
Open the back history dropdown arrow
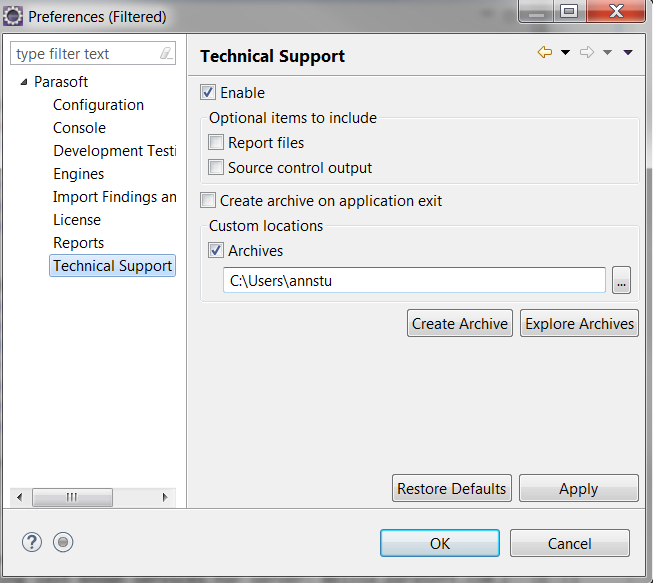(565, 52)
